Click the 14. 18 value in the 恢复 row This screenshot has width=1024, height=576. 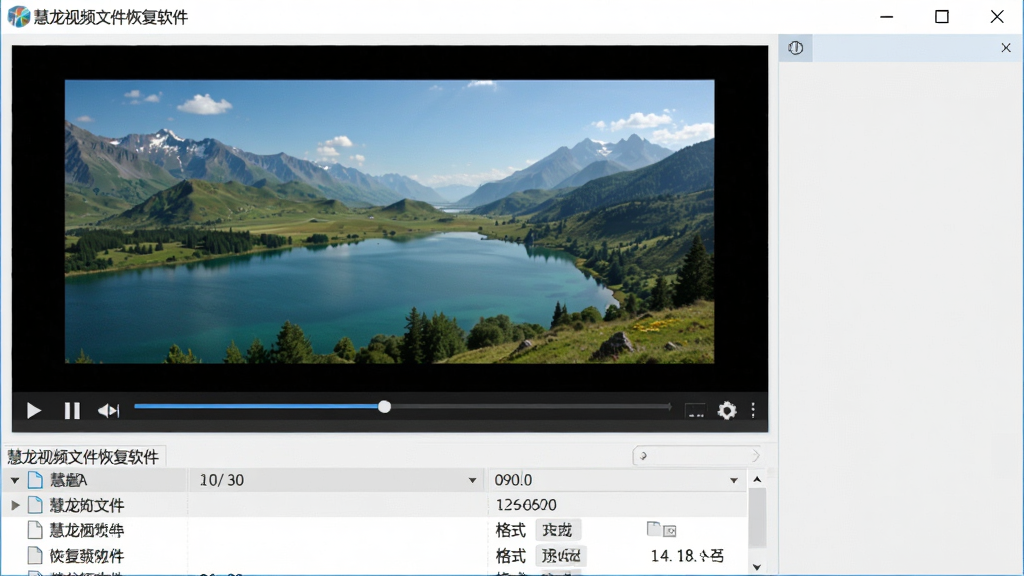pos(687,556)
